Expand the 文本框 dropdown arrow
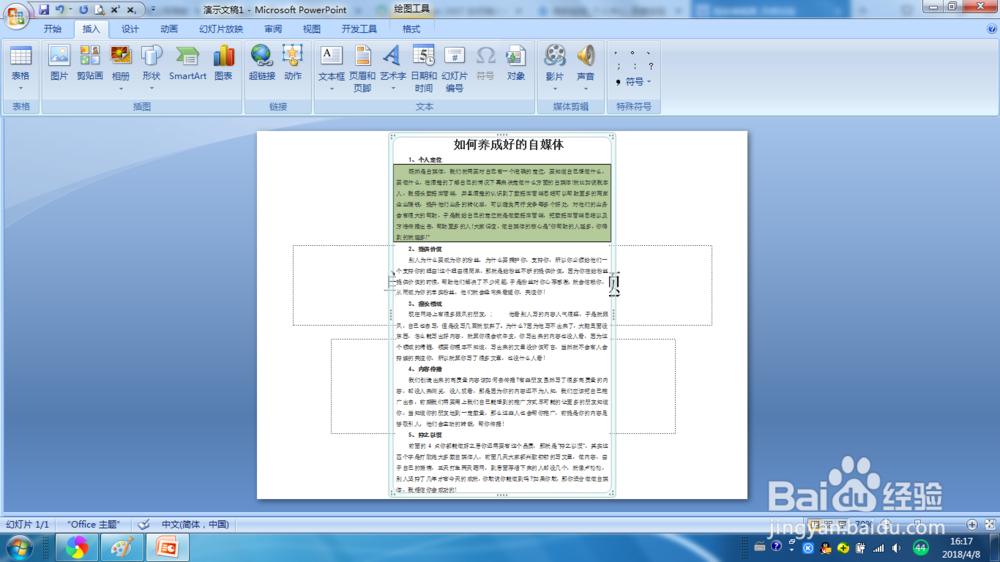Viewport: 1000px width, 562px height. tap(331, 89)
